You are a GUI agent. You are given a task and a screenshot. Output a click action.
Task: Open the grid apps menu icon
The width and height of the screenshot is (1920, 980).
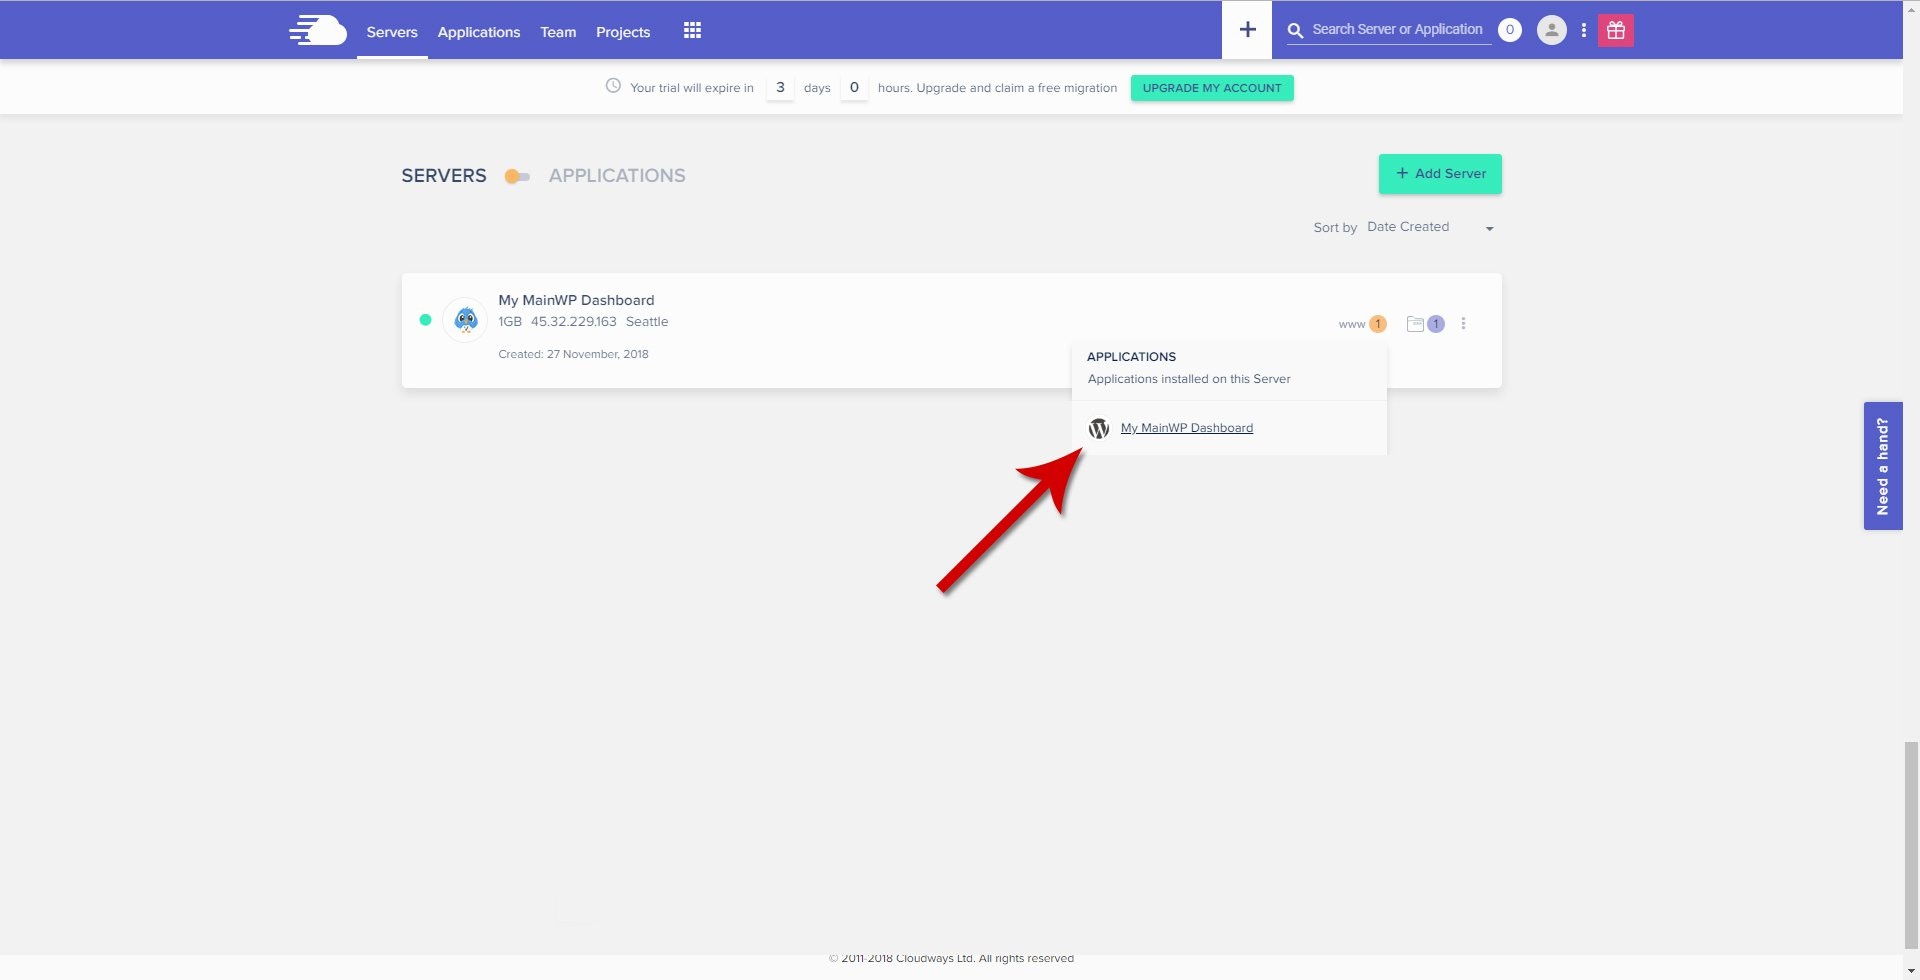(x=692, y=30)
